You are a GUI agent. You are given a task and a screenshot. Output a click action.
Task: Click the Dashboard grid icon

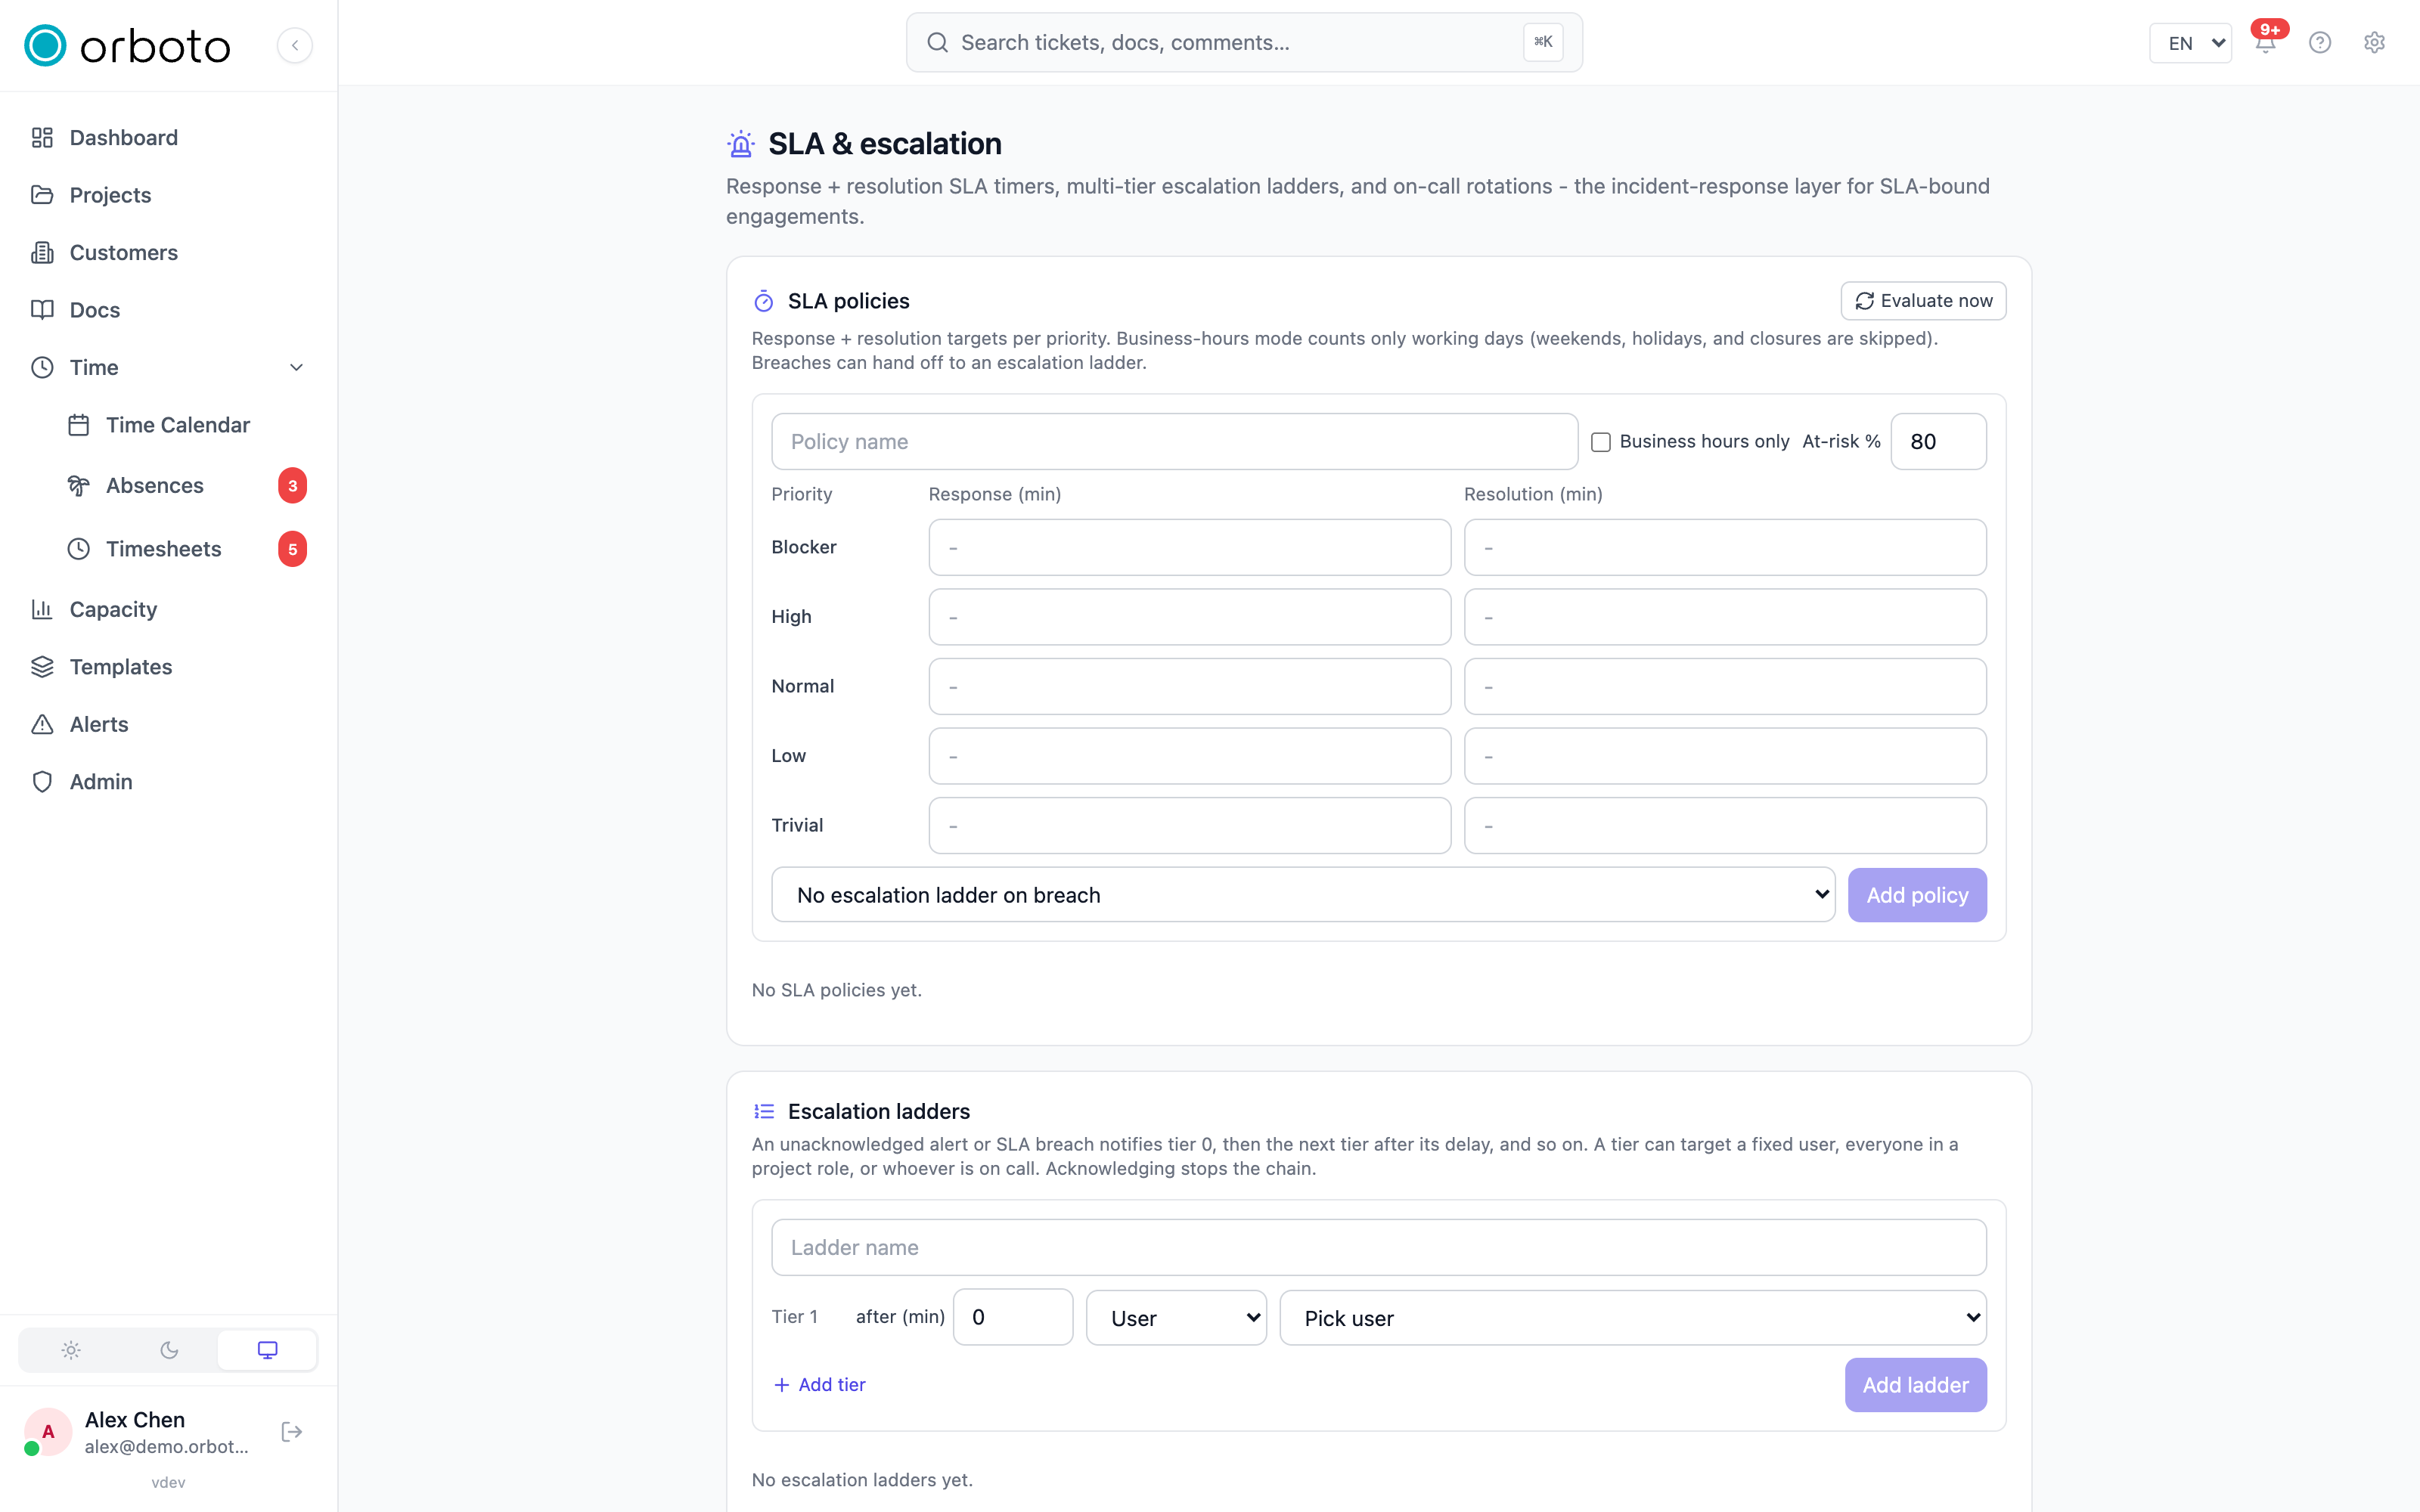pyautogui.click(x=42, y=138)
